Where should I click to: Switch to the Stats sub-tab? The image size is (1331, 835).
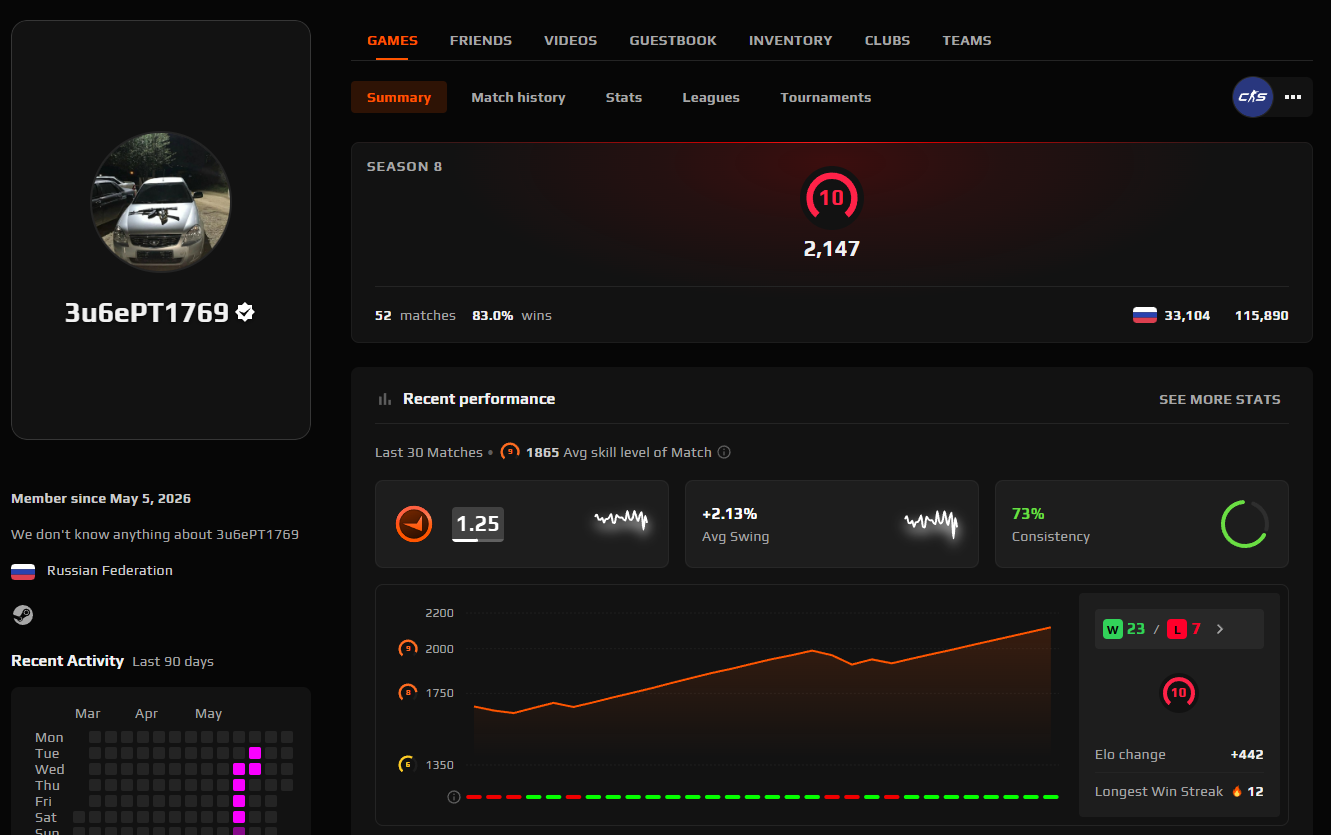click(x=624, y=97)
